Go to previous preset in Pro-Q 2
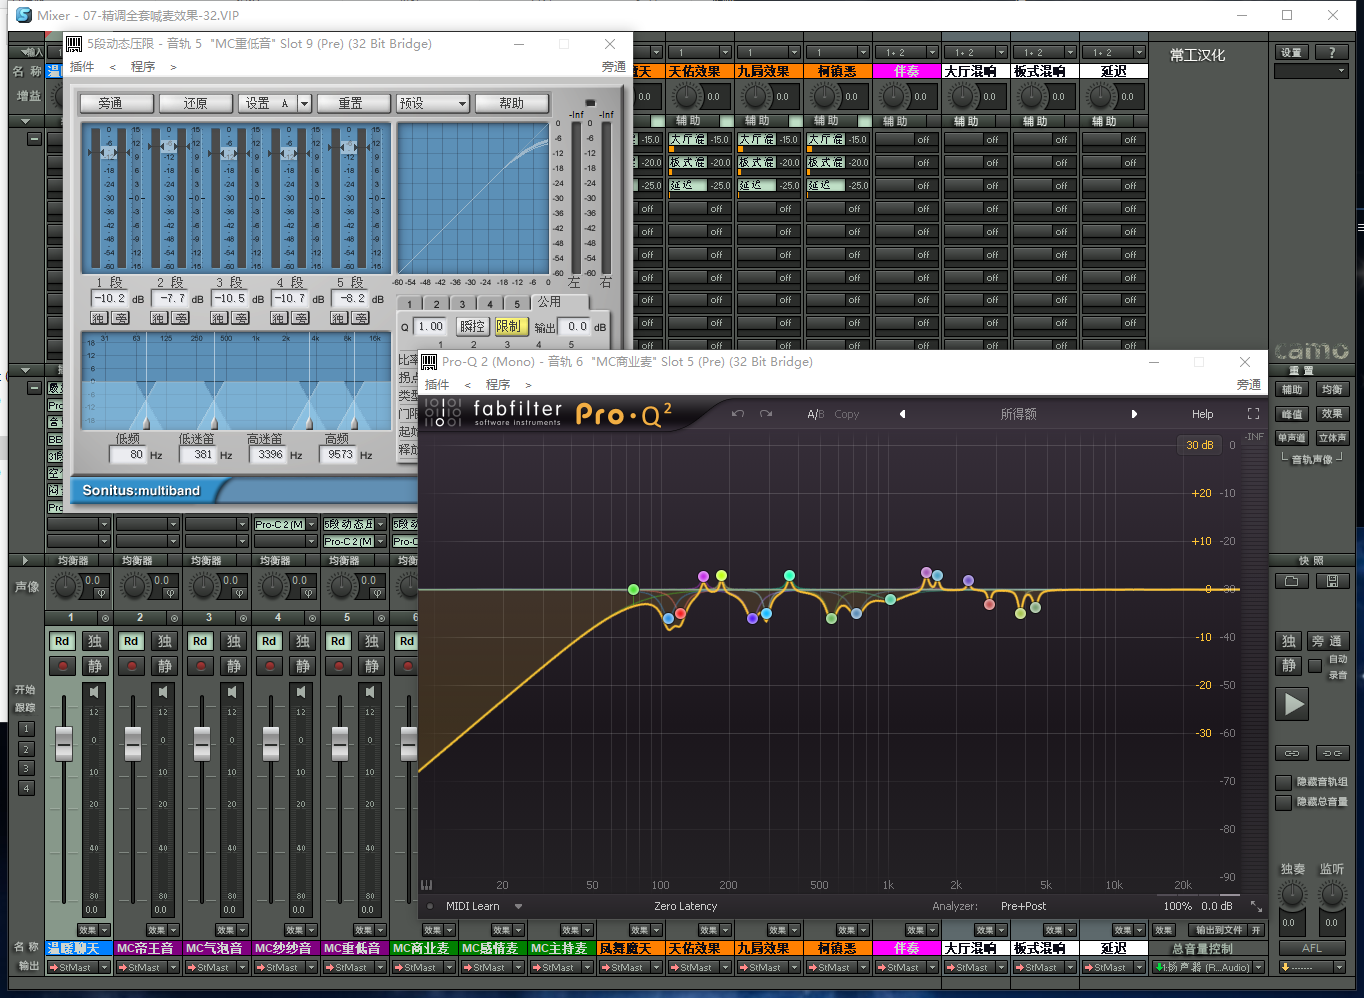 click(902, 414)
